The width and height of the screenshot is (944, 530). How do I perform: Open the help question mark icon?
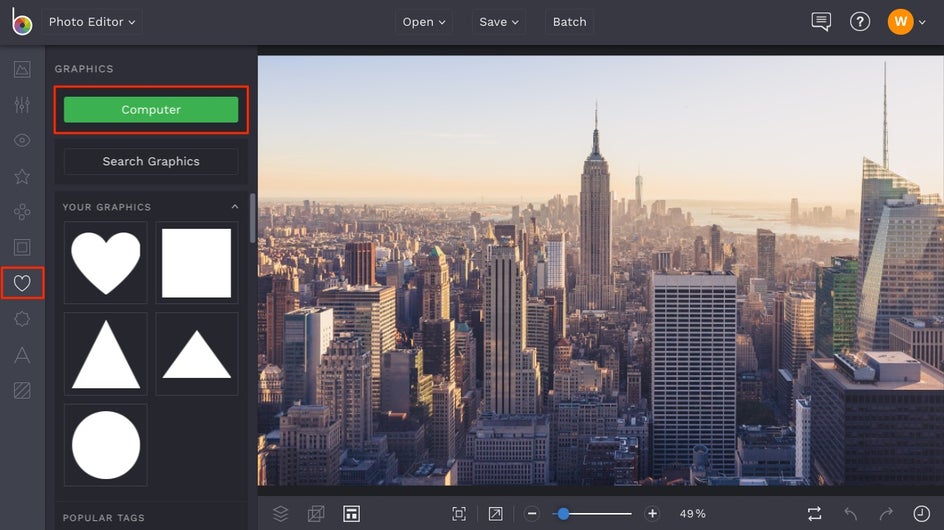click(860, 22)
